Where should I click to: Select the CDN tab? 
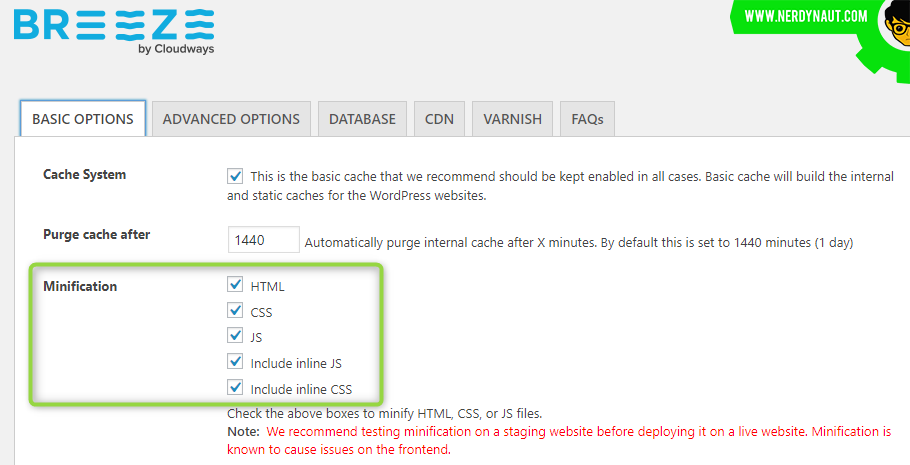coord(439,119)
